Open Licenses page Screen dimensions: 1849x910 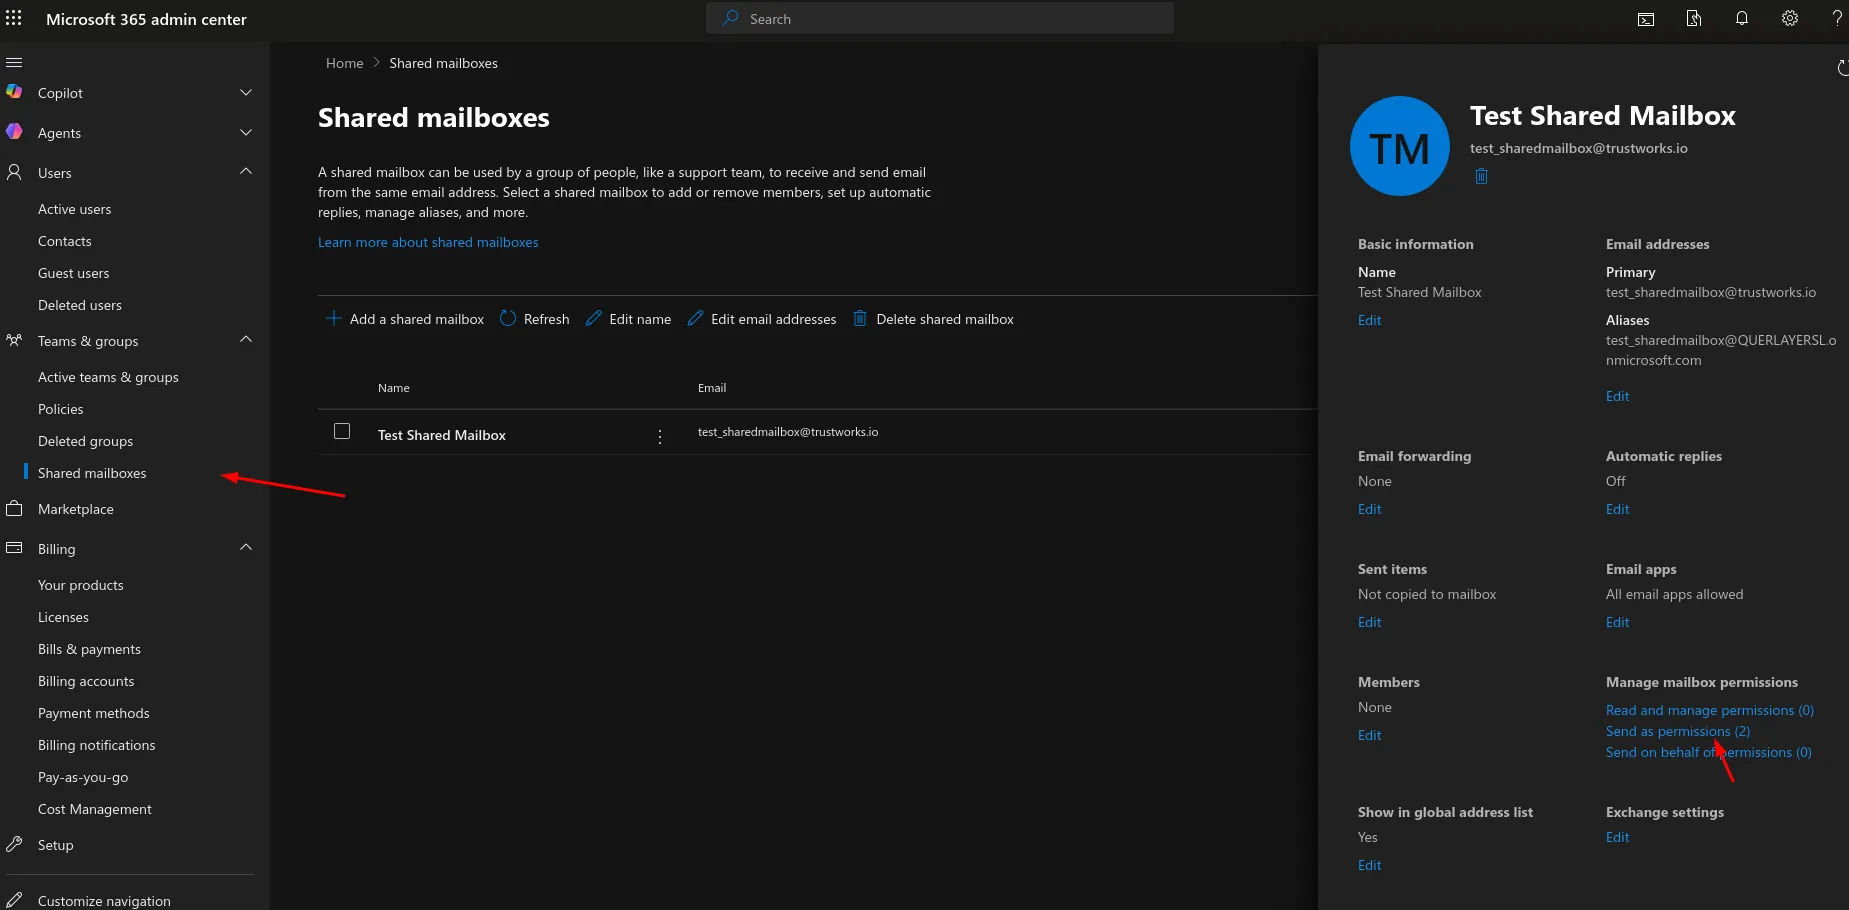[x=63, y=617]
